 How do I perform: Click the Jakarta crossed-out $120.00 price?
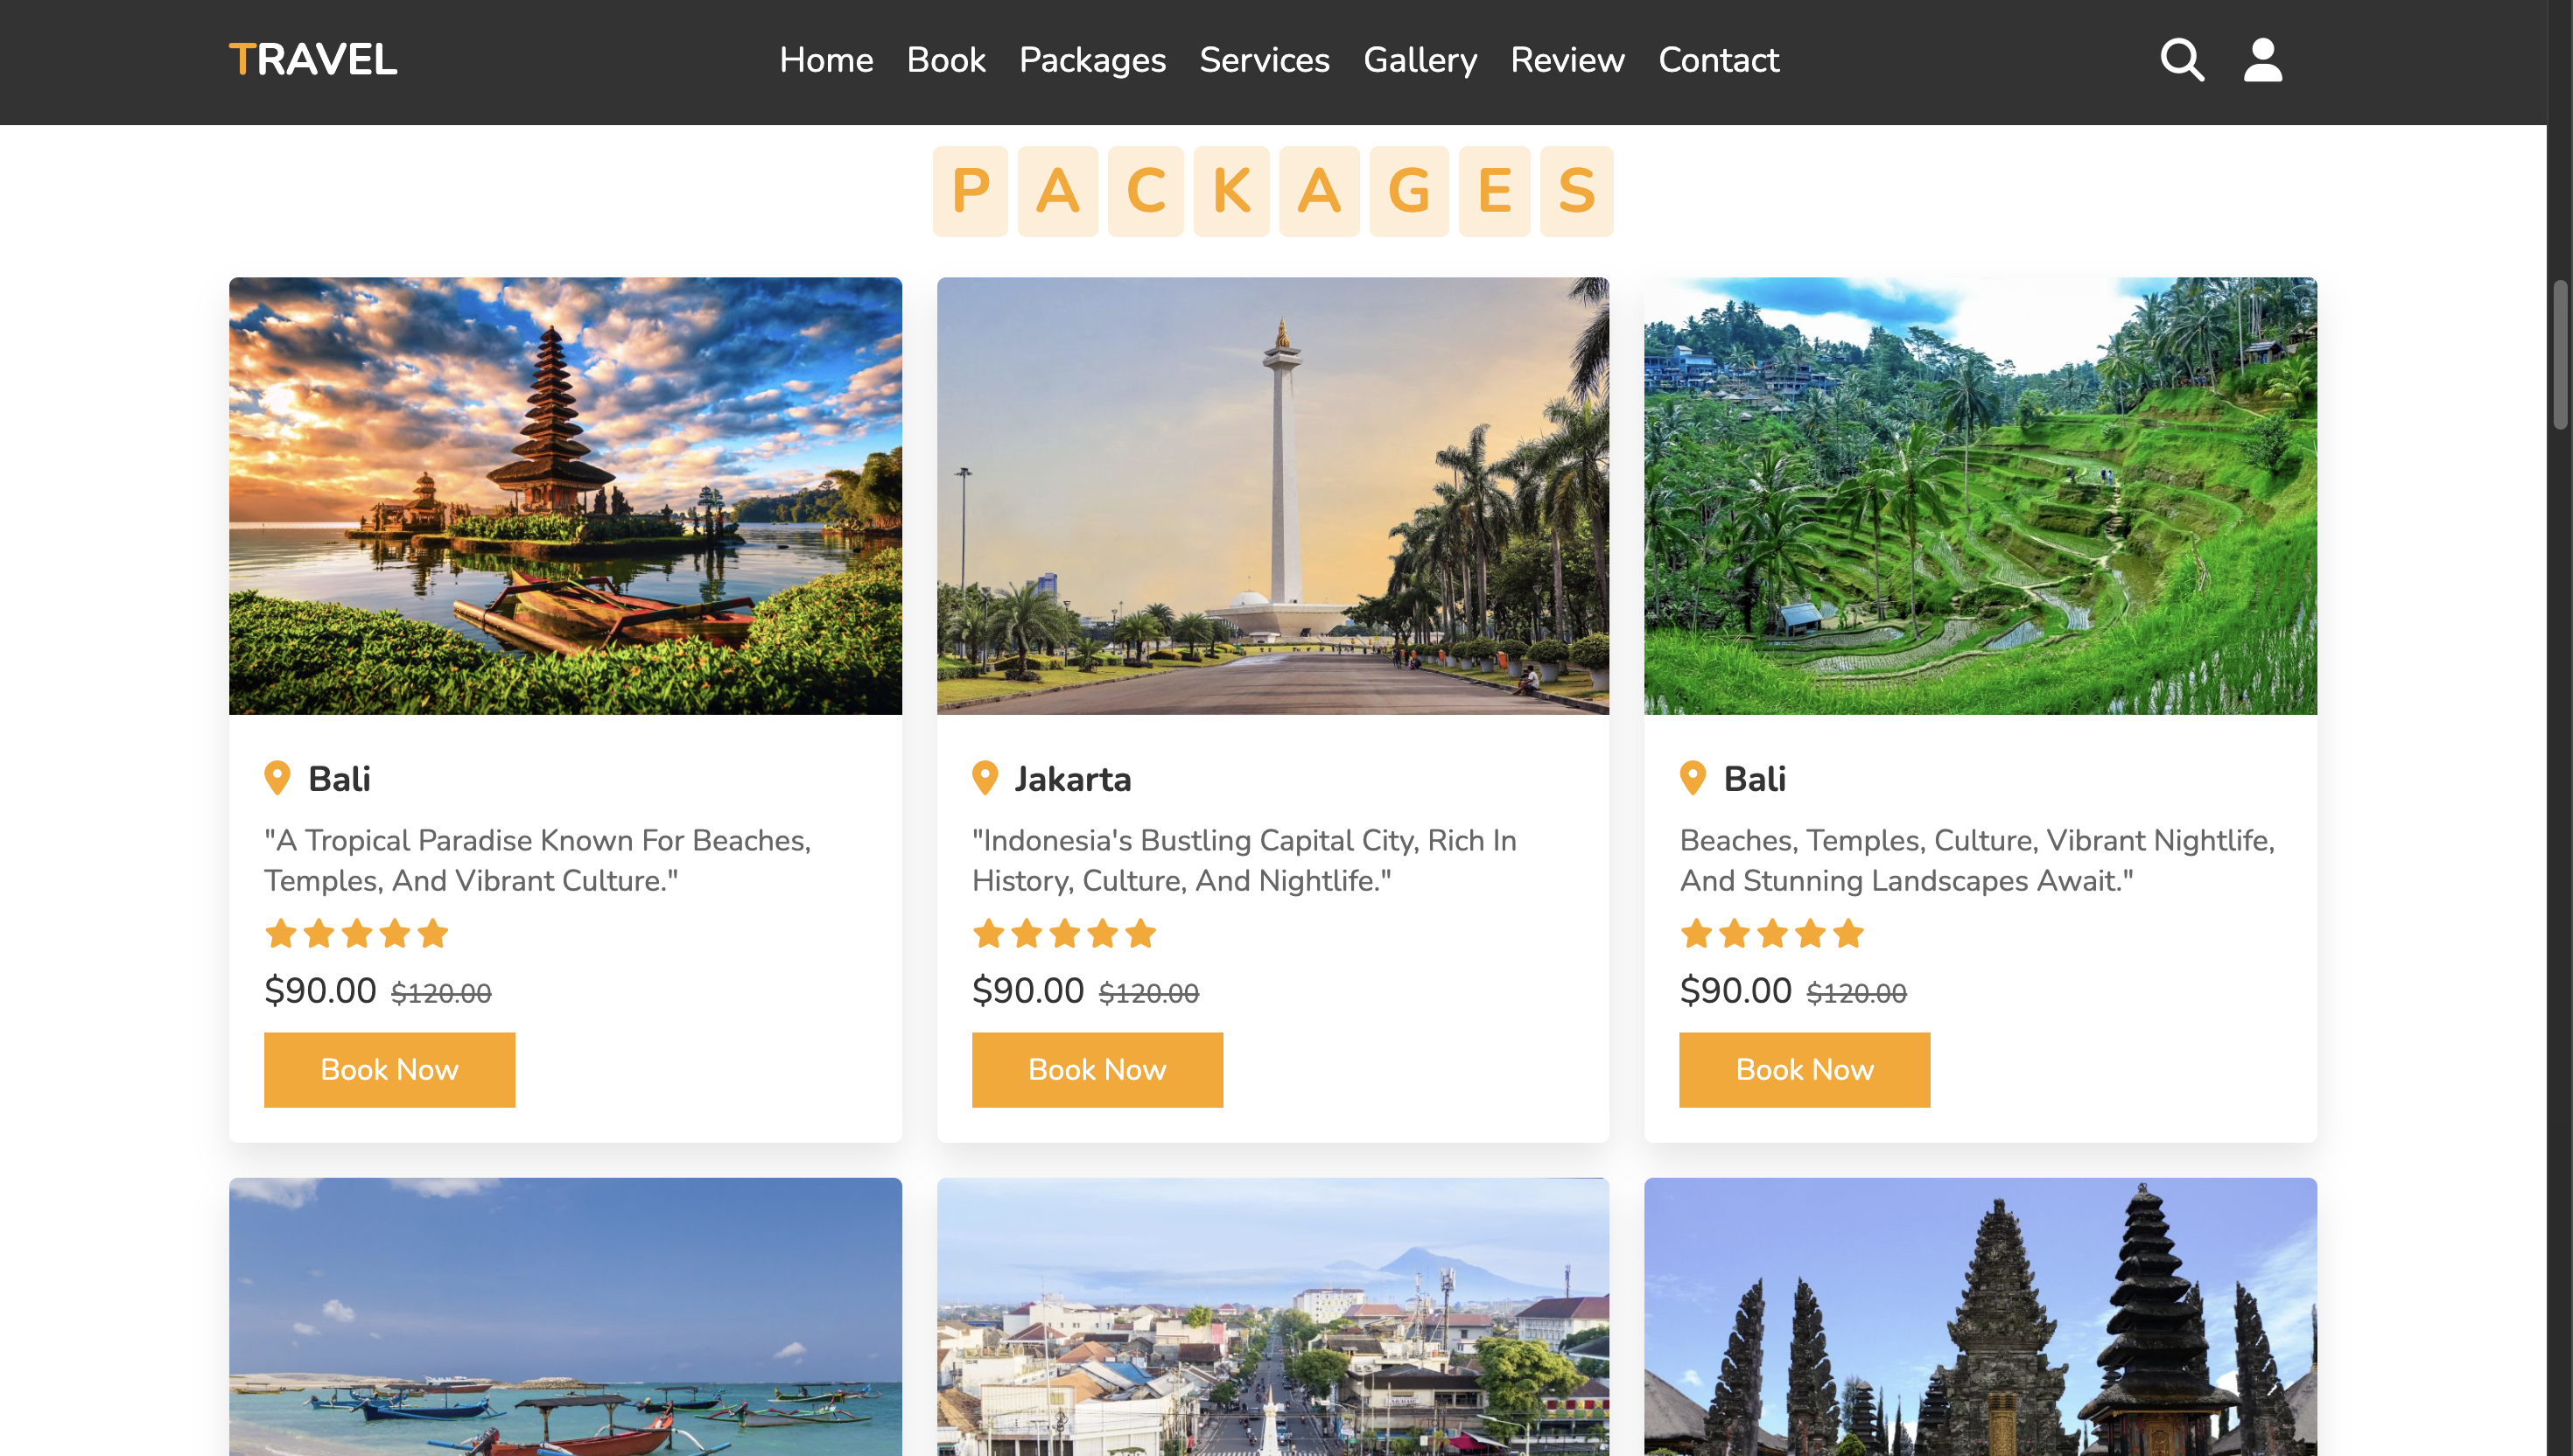(x=1148, y=993)
